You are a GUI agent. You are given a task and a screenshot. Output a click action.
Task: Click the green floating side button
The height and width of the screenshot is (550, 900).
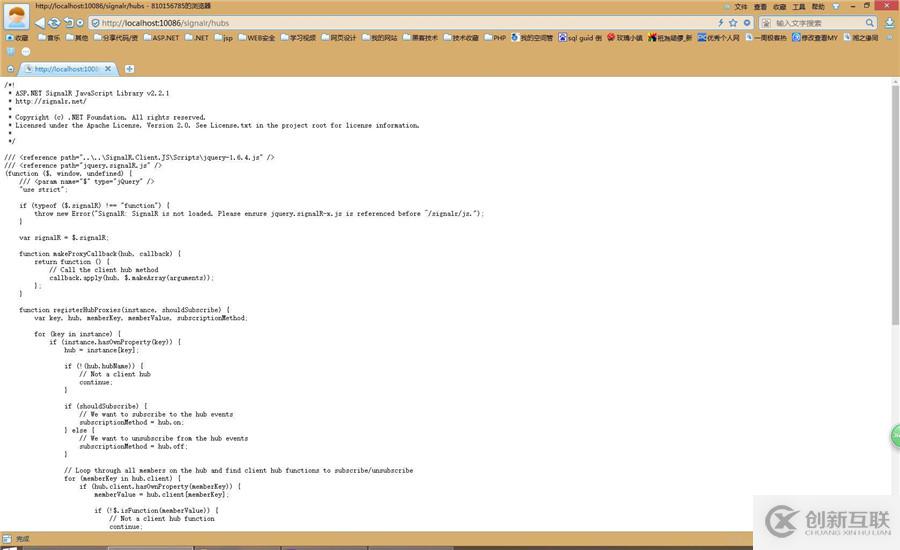[895, 436]
